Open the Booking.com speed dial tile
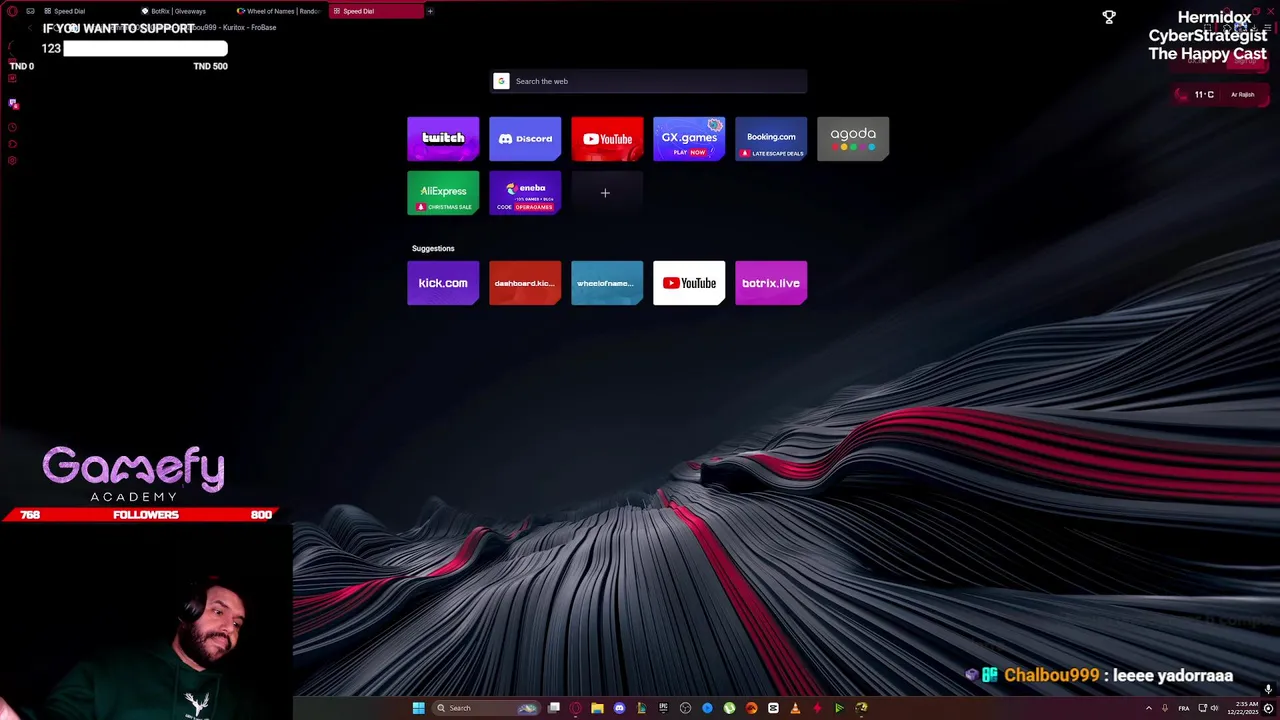 tap(771, 139)
